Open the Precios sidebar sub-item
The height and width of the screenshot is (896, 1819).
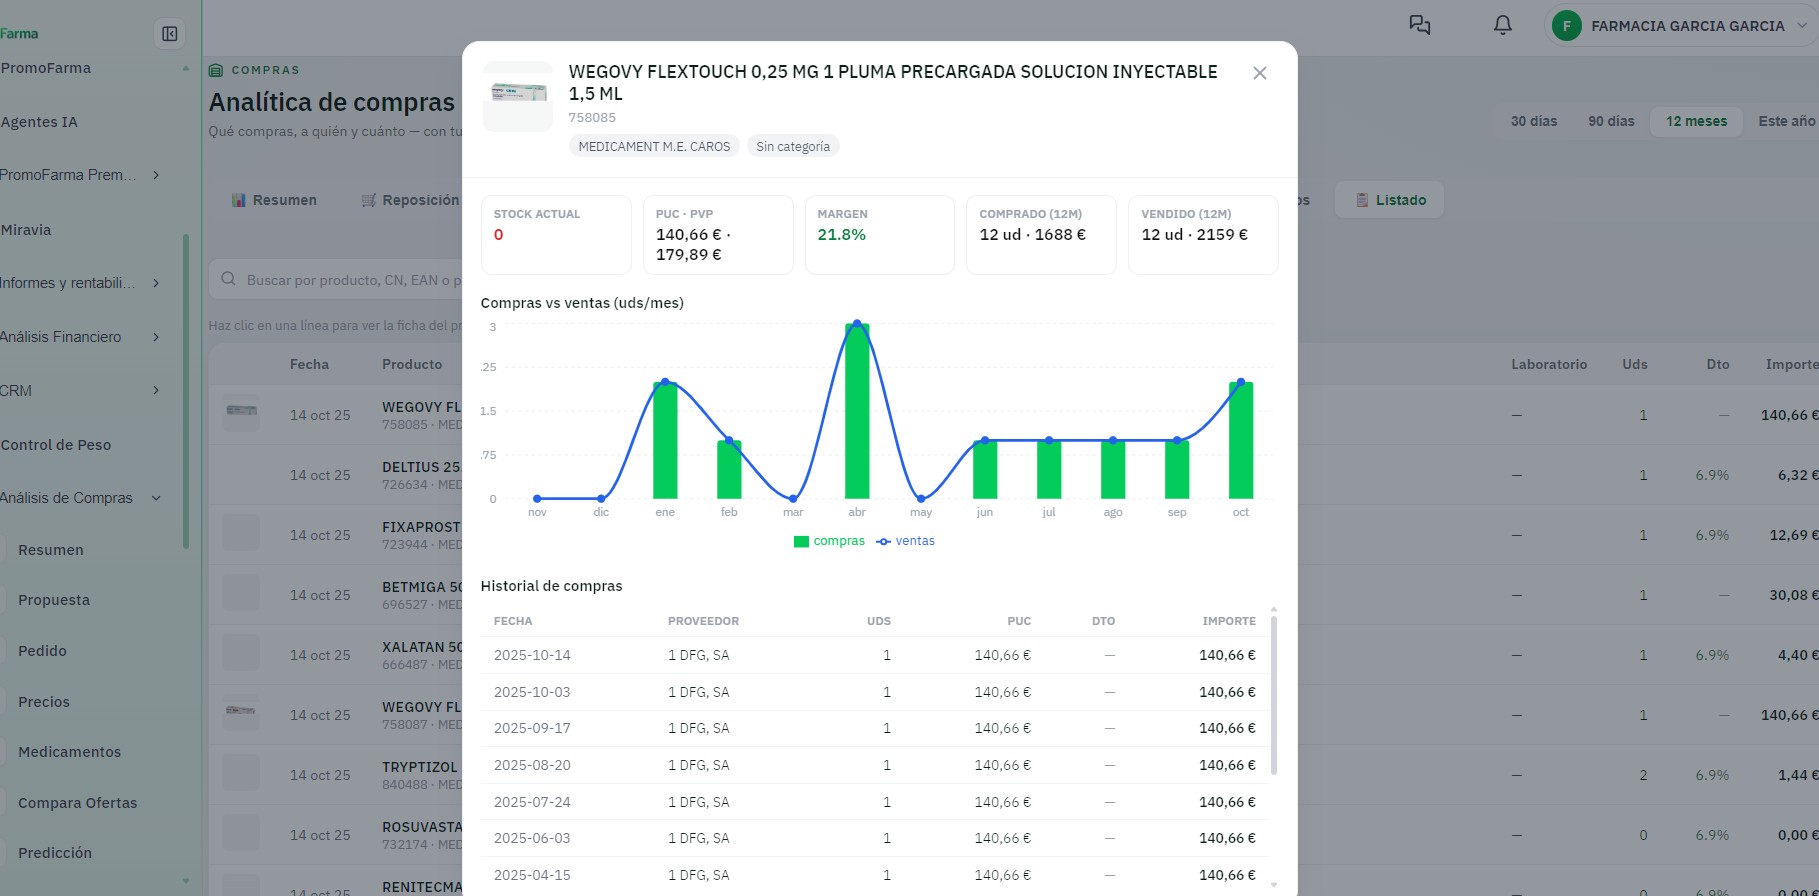(44, 702)
